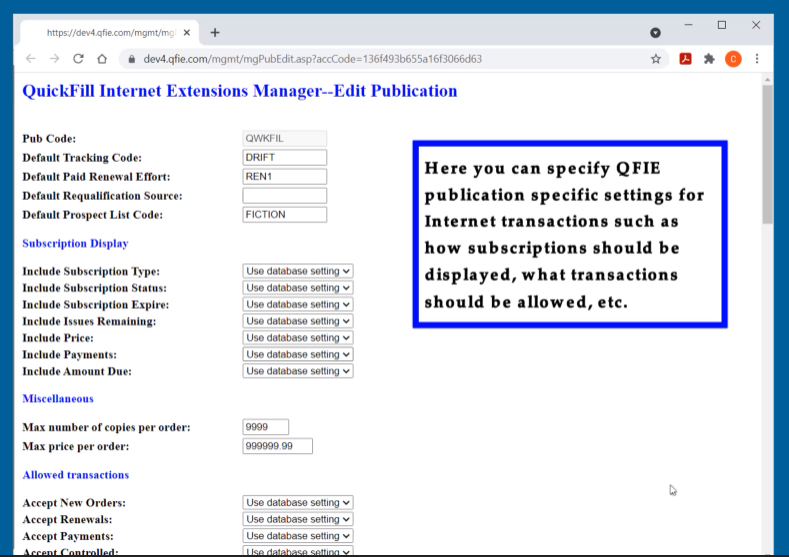Reload the current page

(78, 59)
